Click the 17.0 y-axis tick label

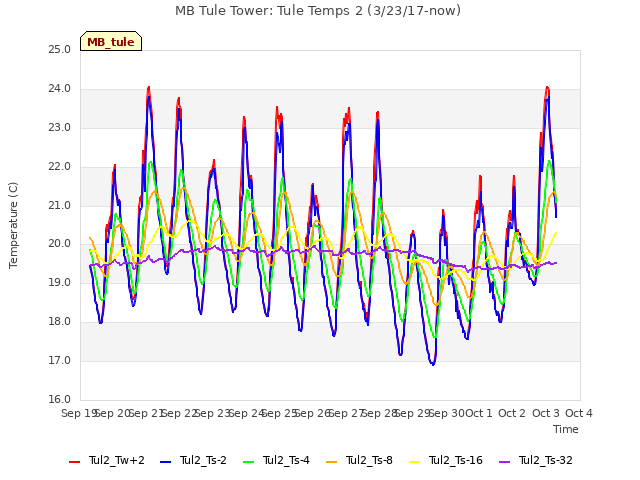click(60, 360)
